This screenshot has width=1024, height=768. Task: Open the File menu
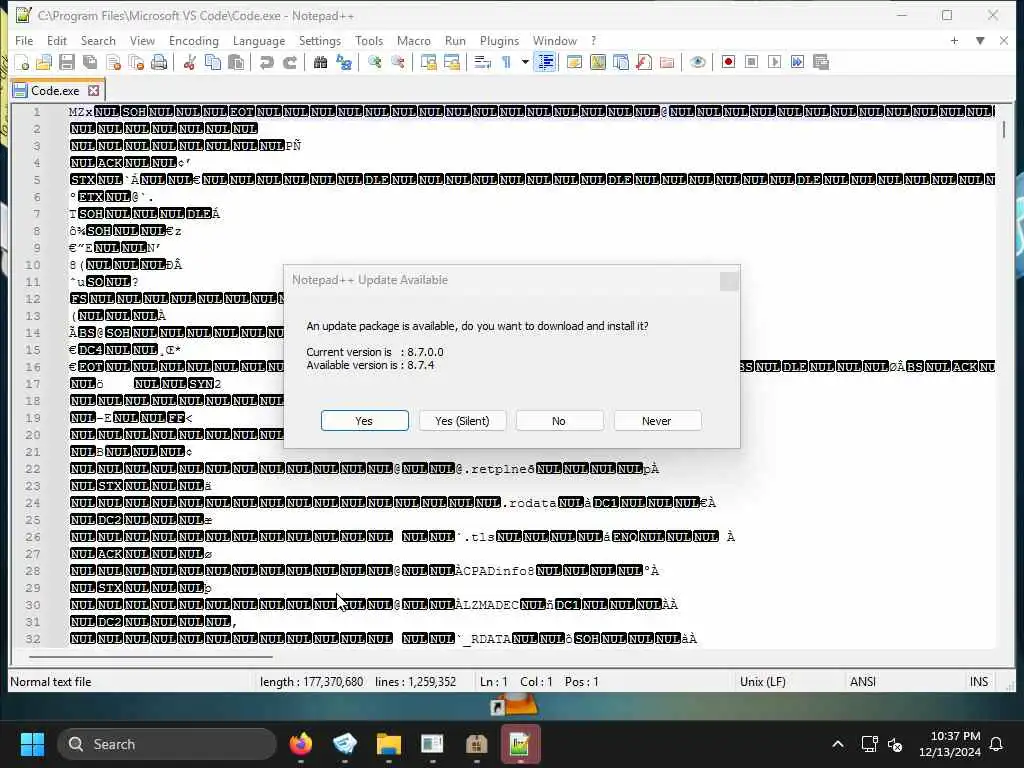tap(24, 40)
